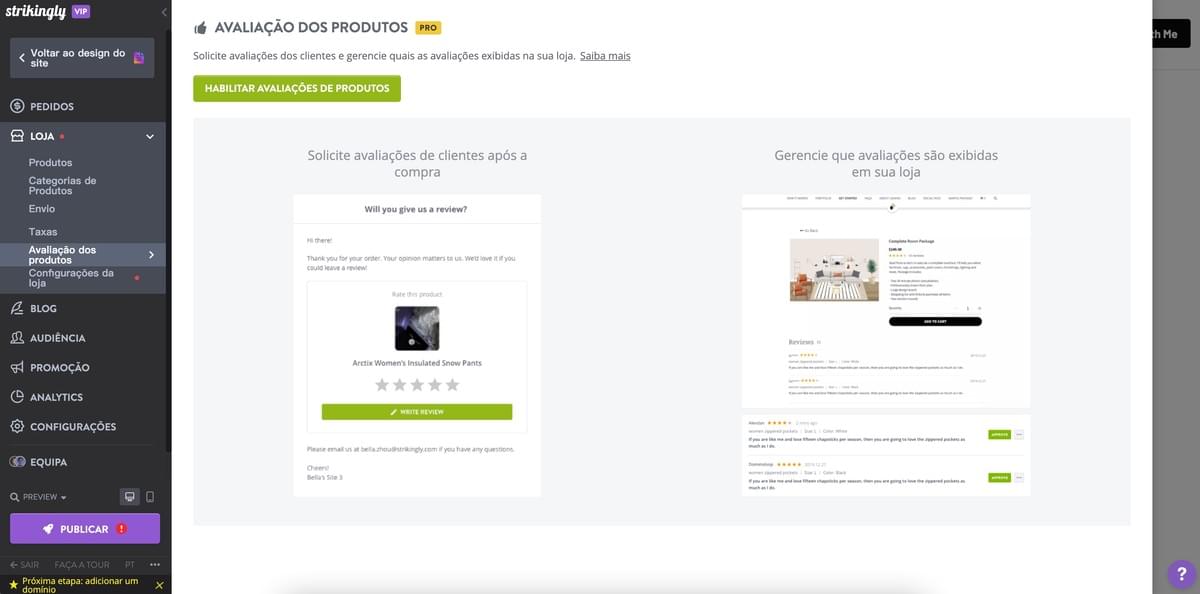The height and width of the screenshot is (594, 1200).
Task: Open the Configurações gear icon
Action: tap(17, 426)
